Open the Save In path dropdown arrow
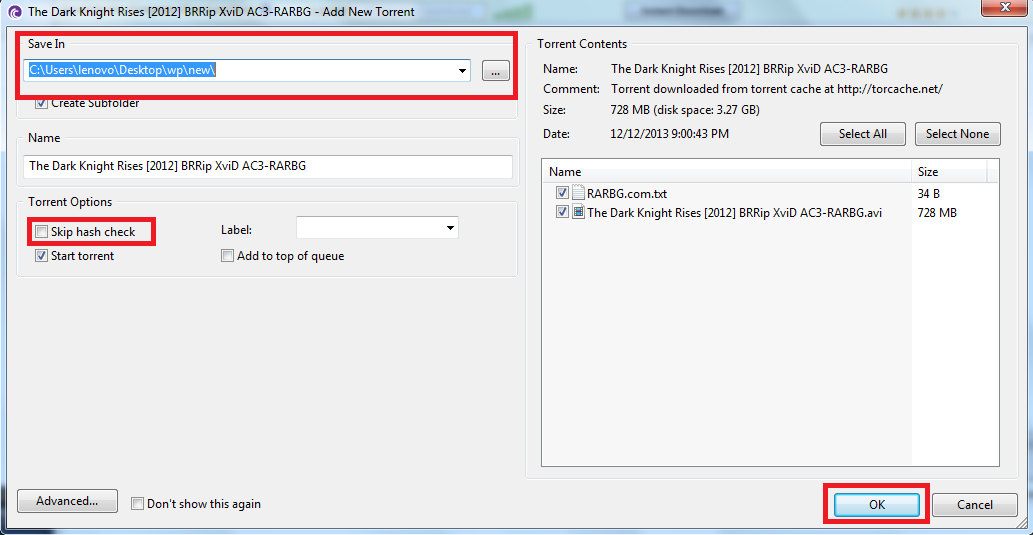Viewport: 1033px width, 535px height. (x=462, y=71)
